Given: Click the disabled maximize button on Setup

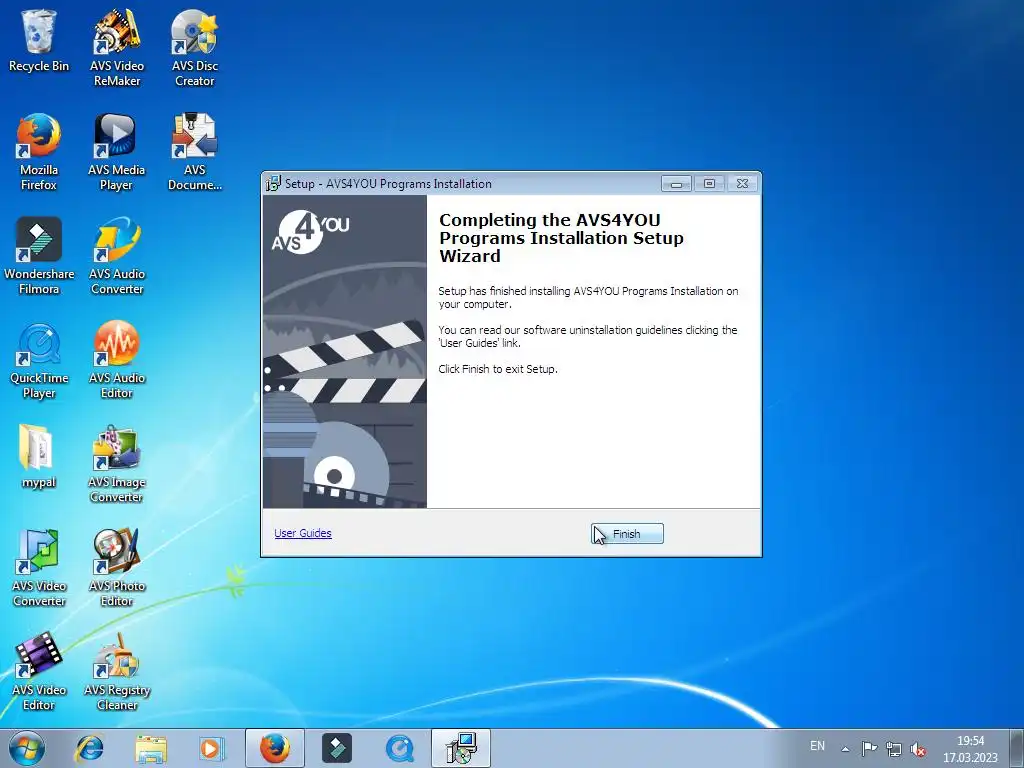Looking at the screenshot, I should pos(709,184).
